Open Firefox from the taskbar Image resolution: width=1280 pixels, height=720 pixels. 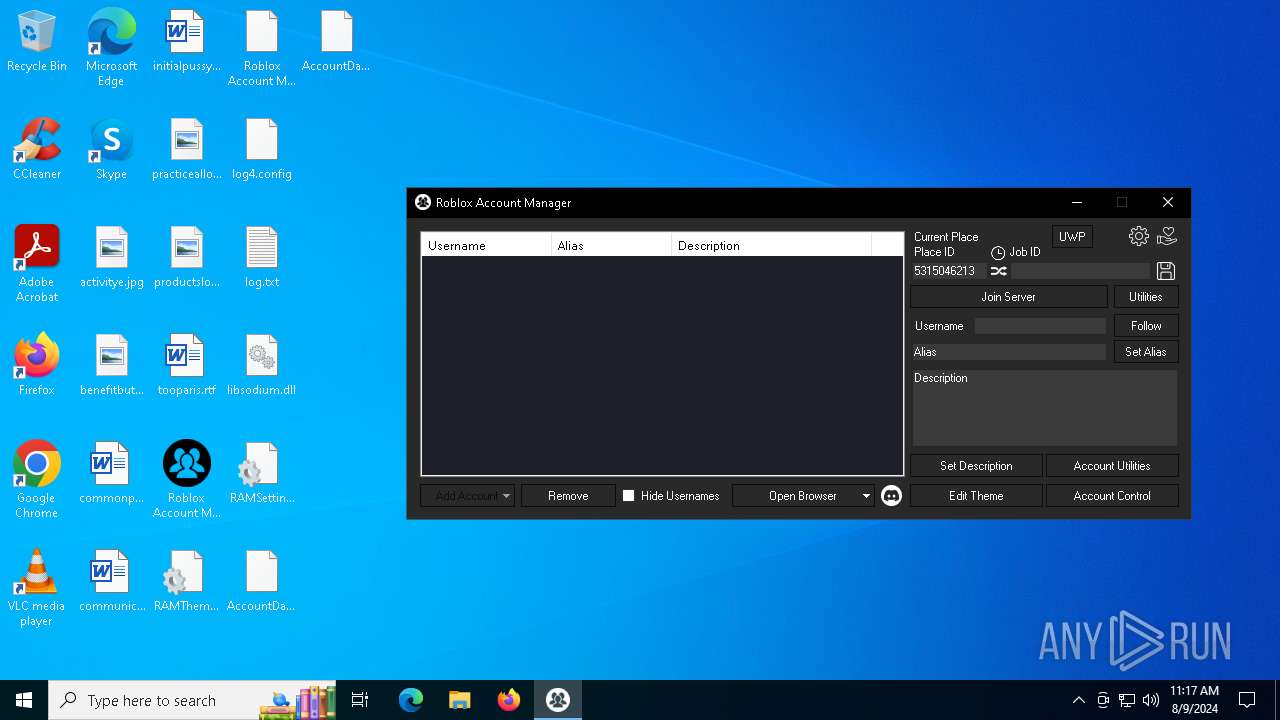(509, 700)
